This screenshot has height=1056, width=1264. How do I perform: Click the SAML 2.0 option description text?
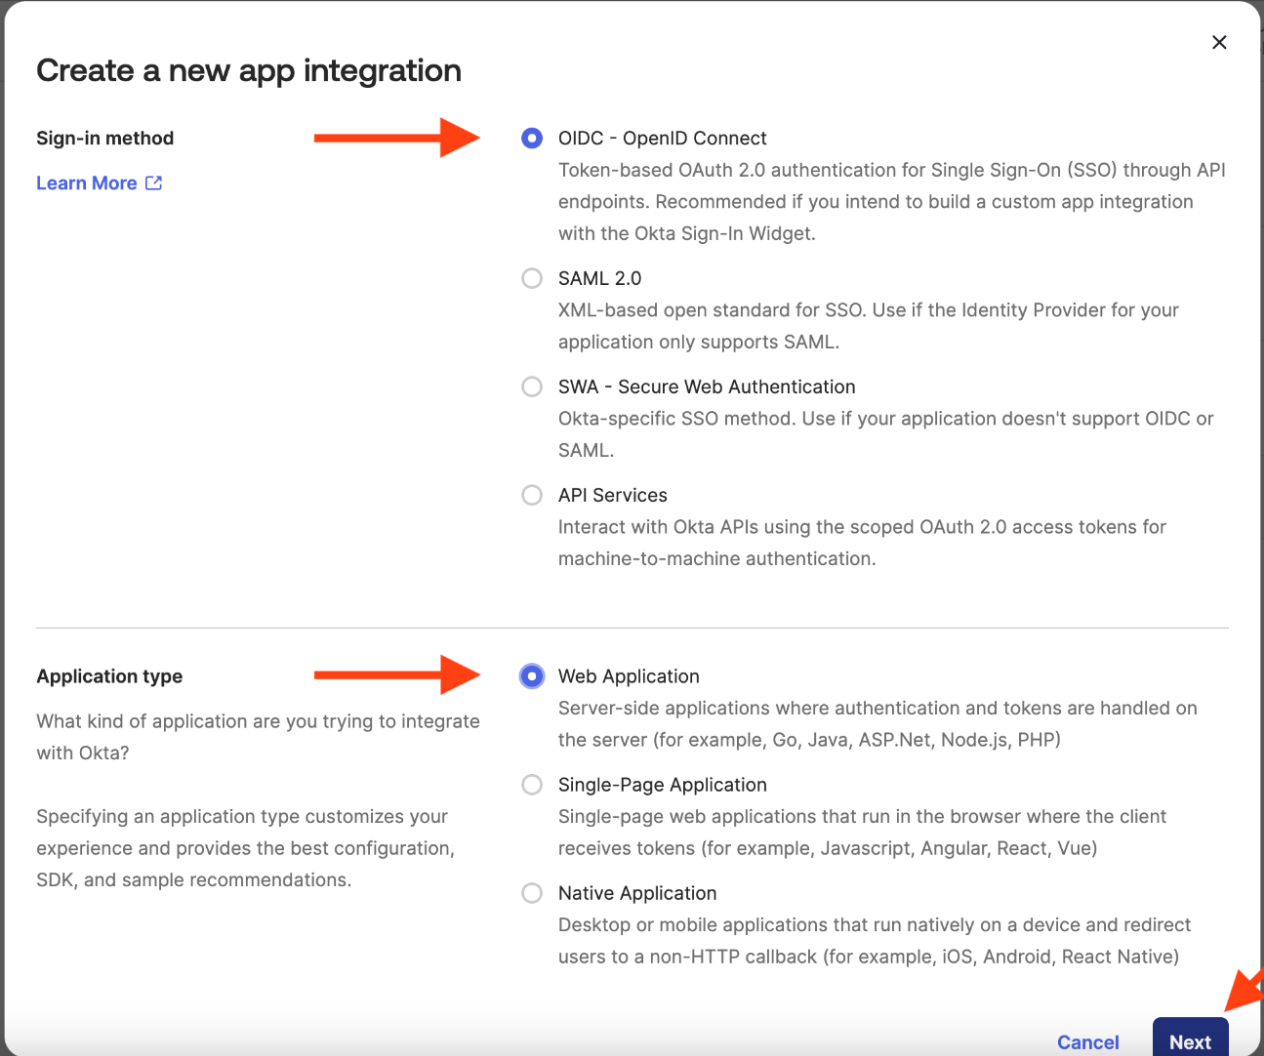point(867,326)
